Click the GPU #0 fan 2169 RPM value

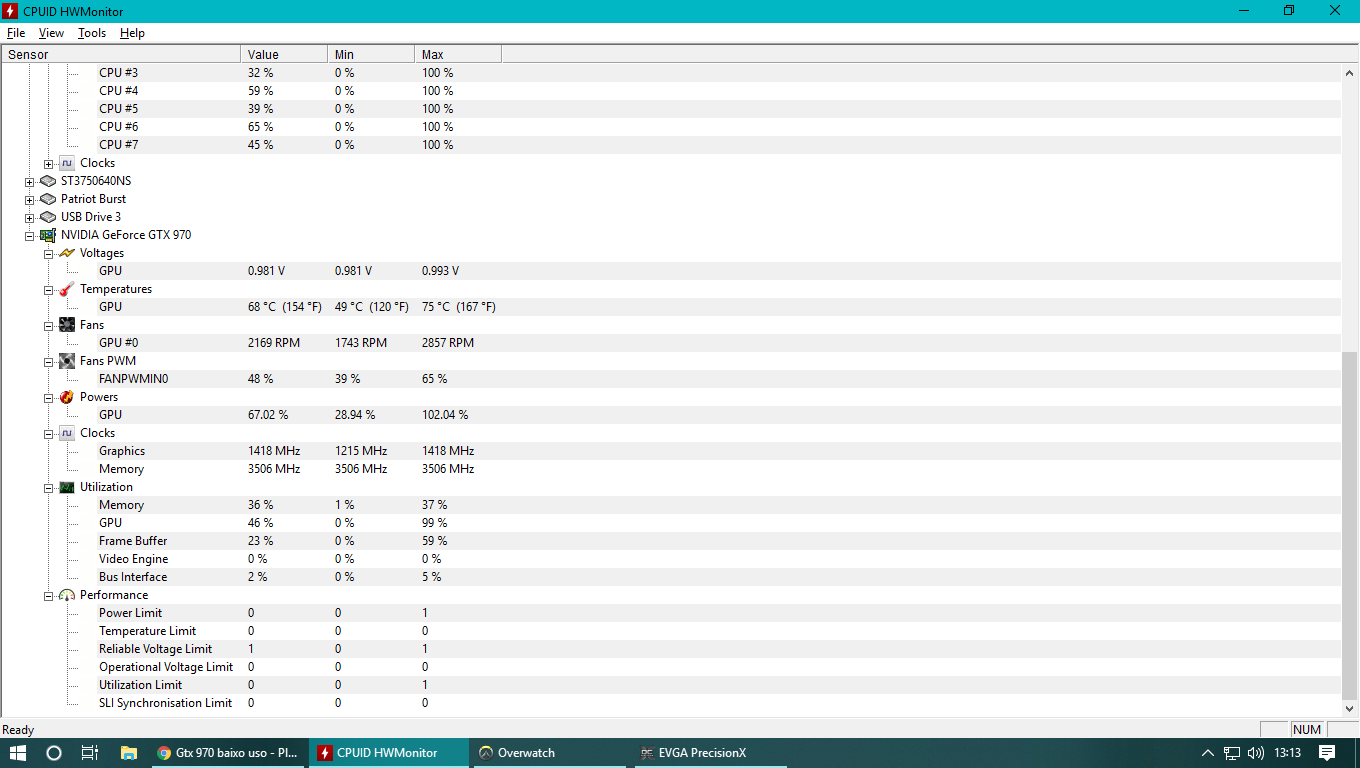coord(274,343)
